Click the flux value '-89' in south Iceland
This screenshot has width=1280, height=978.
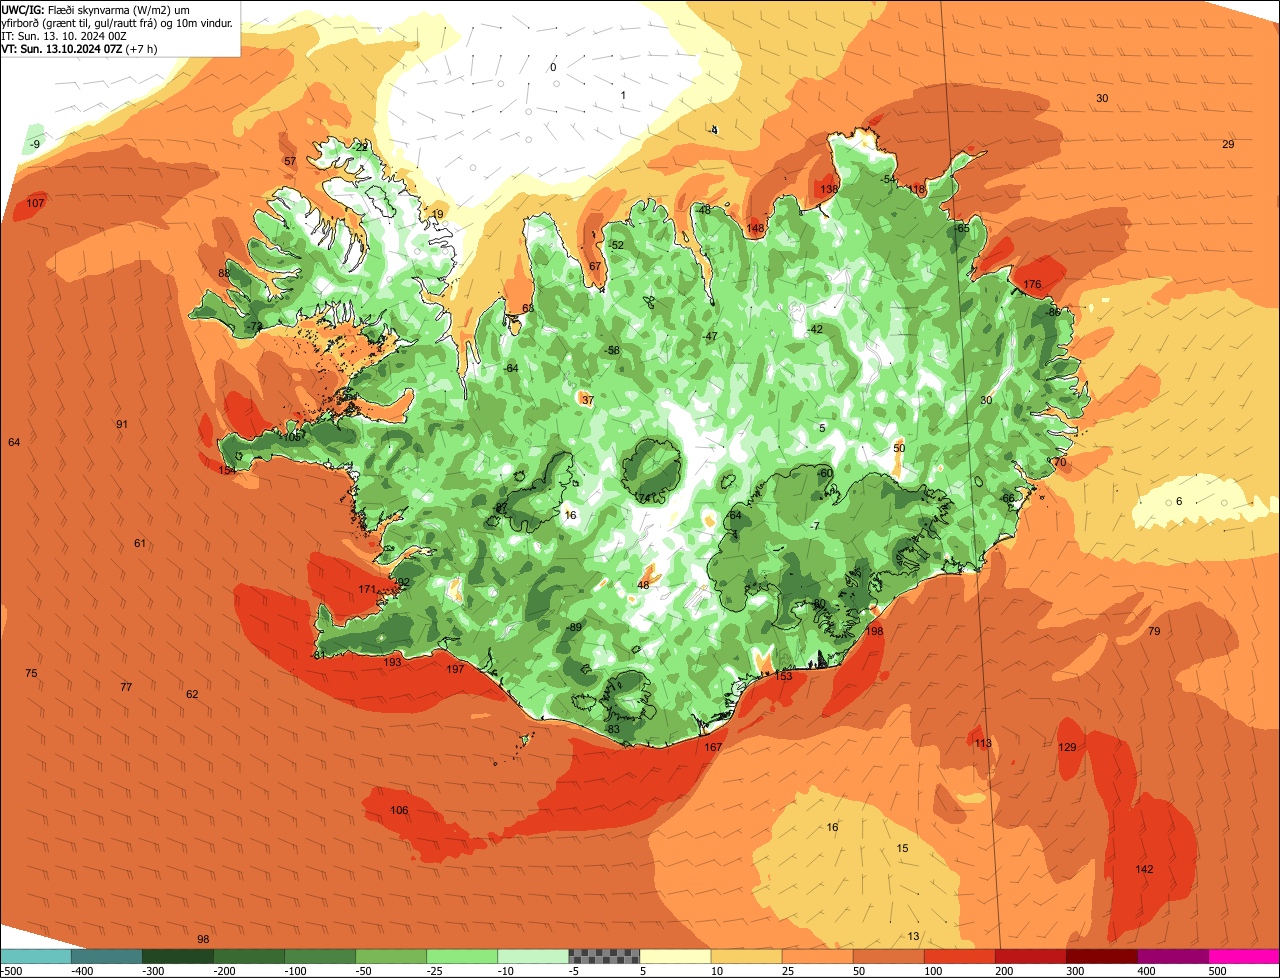pos(575,628)
